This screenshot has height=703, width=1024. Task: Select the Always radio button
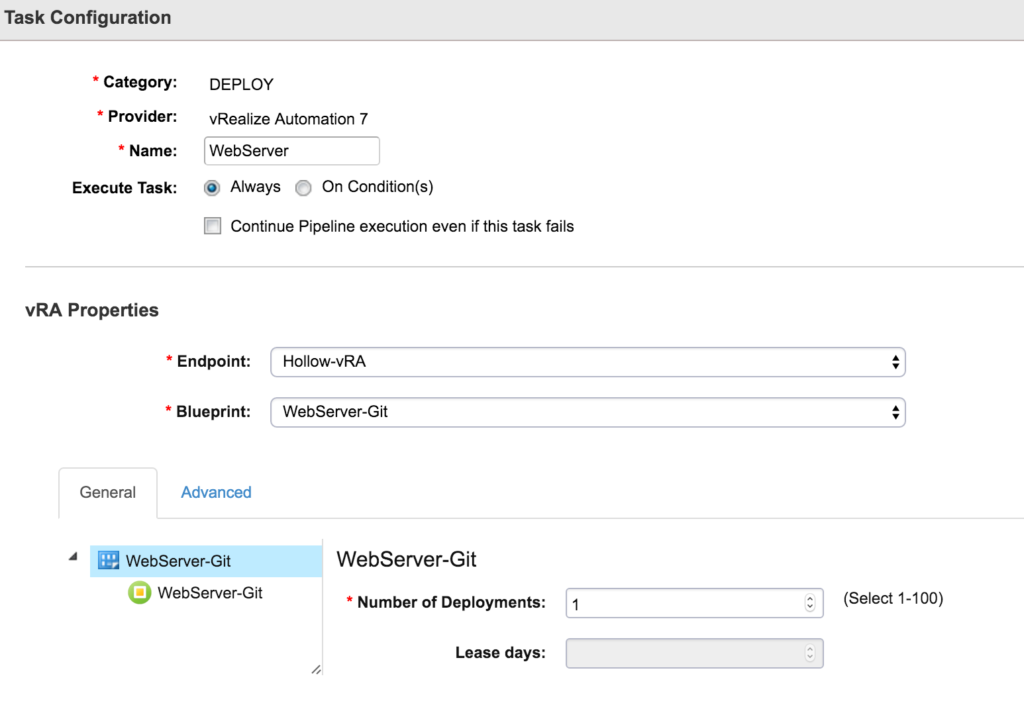click(x=212, y=188)
